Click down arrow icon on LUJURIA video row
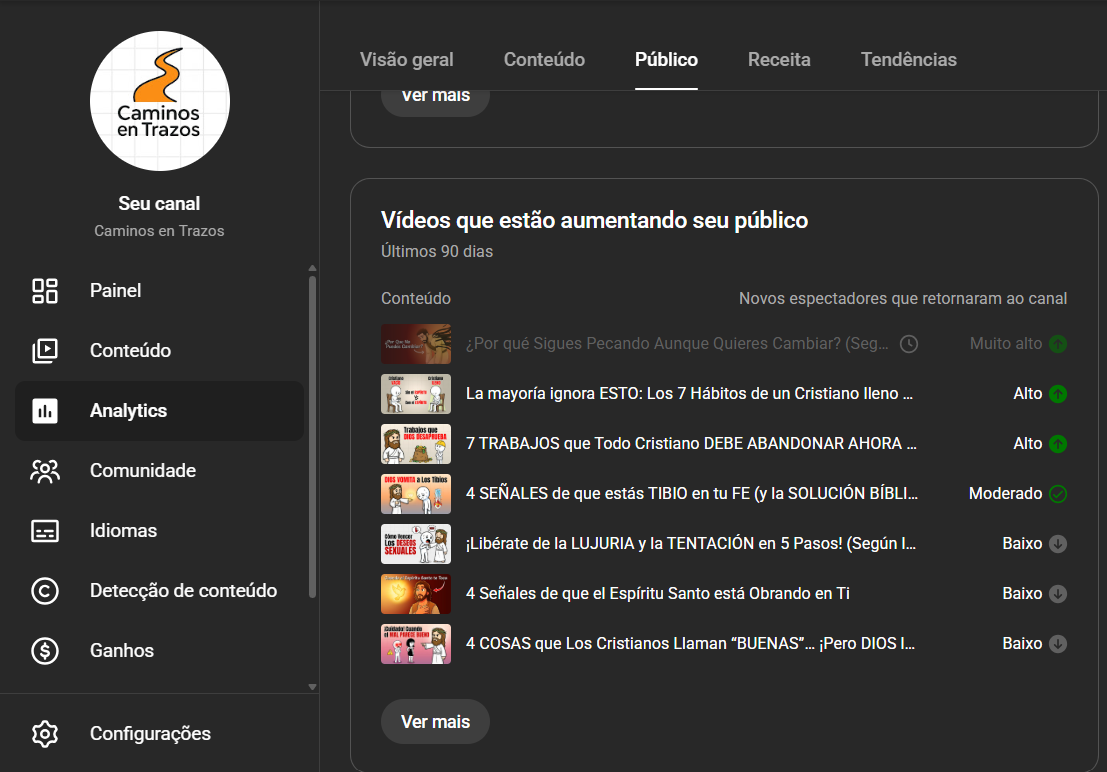Screen dimensions: 1107x772 1058,544
